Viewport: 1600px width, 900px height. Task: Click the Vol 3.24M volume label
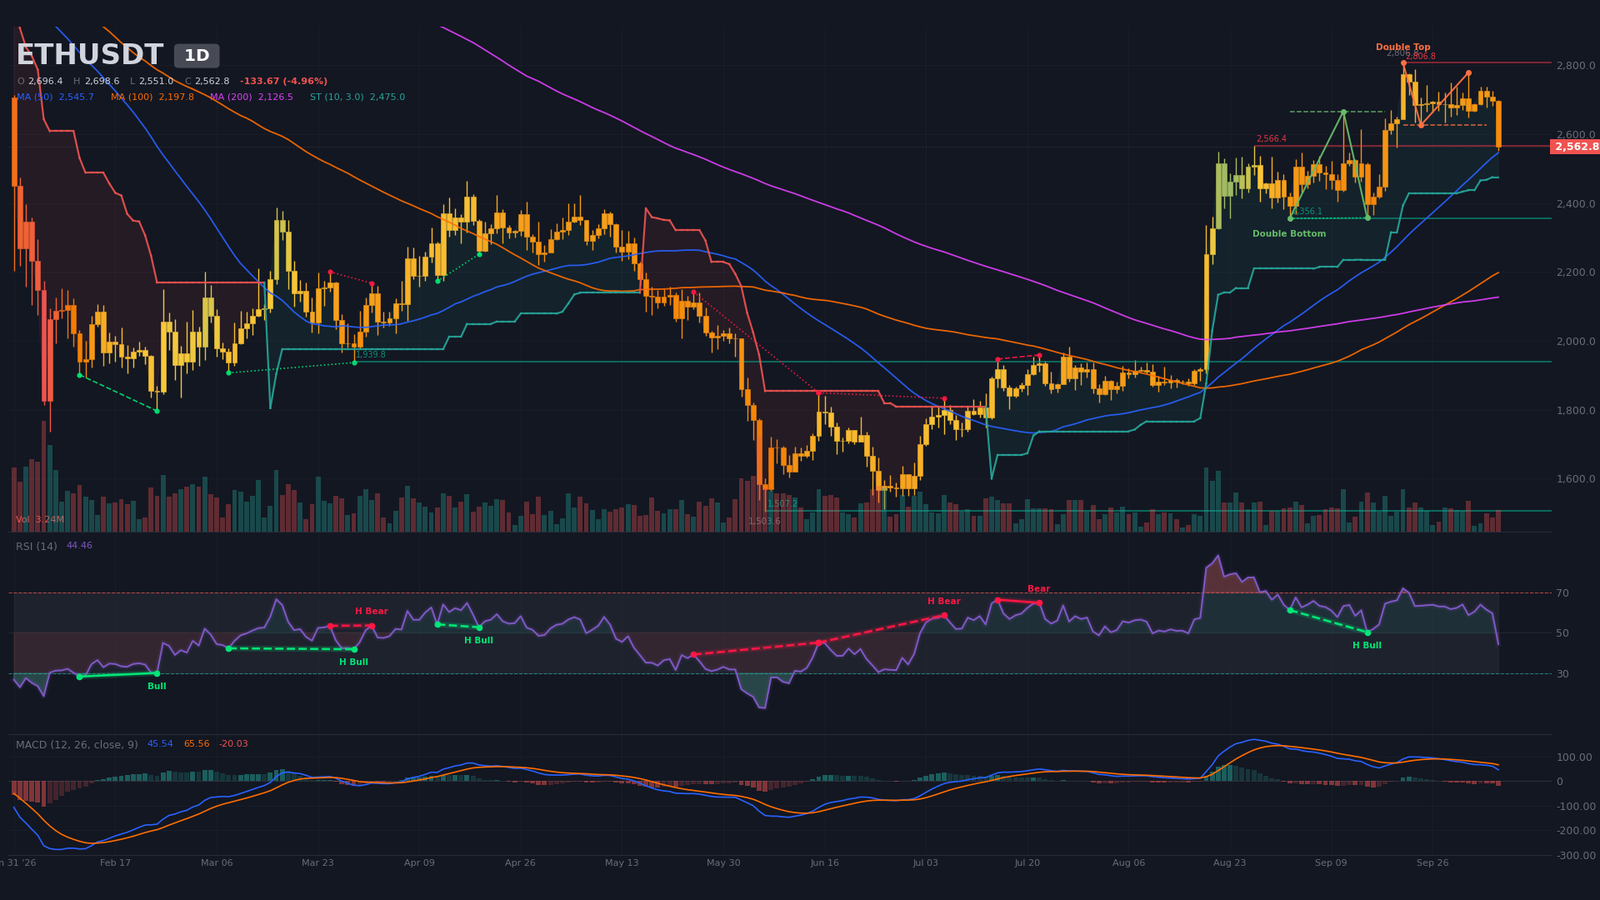pyautogui.click(x=40, y=520)
